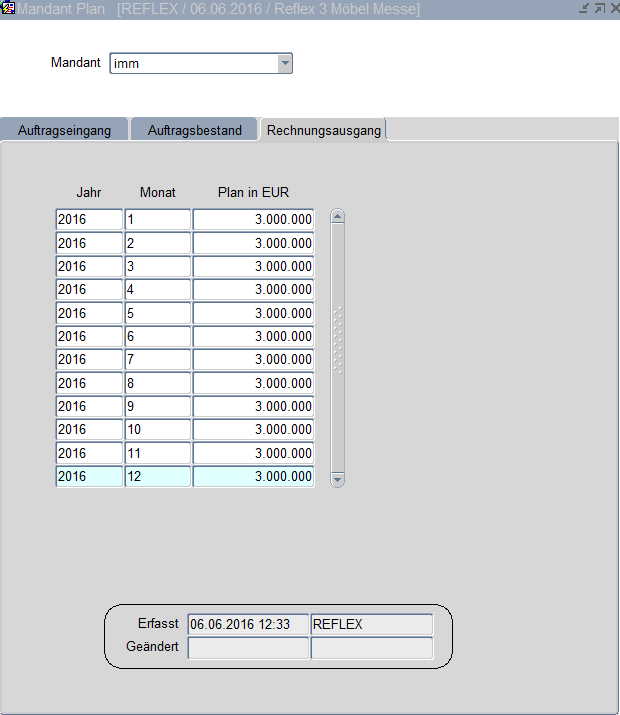Click the application icon in title bar
The height and width of the screenshot is (715, 620).
pyautogui.click(x=8, y=8)
